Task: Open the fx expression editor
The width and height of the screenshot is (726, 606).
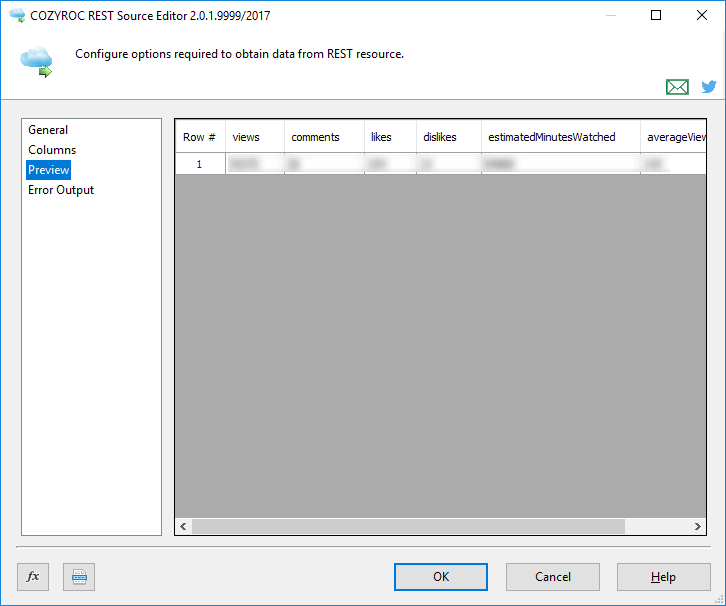Action: 33,577
